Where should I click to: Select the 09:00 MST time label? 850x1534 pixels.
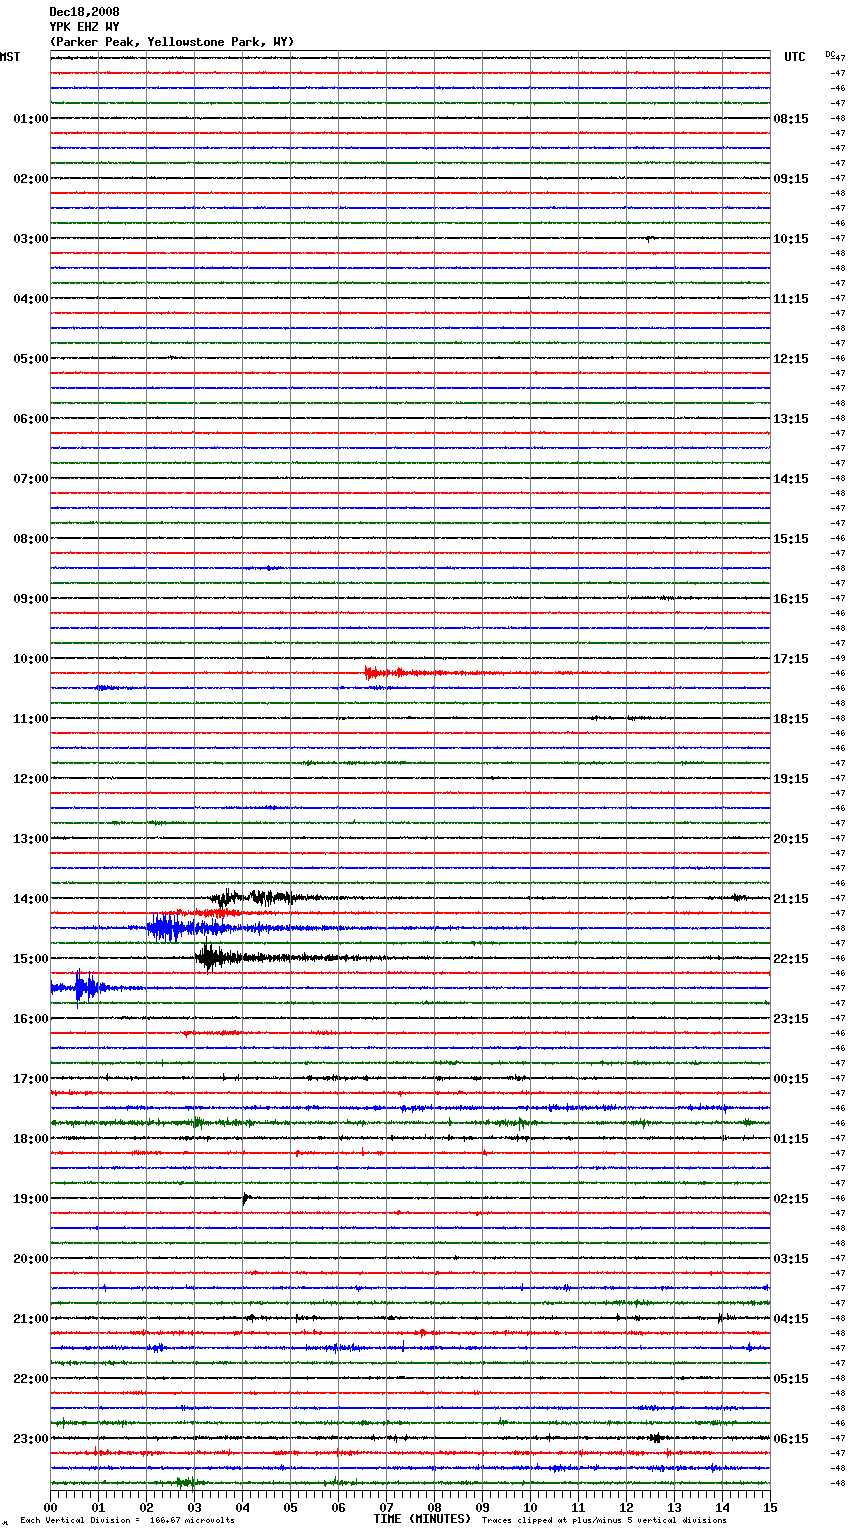[x=31, y=599]
